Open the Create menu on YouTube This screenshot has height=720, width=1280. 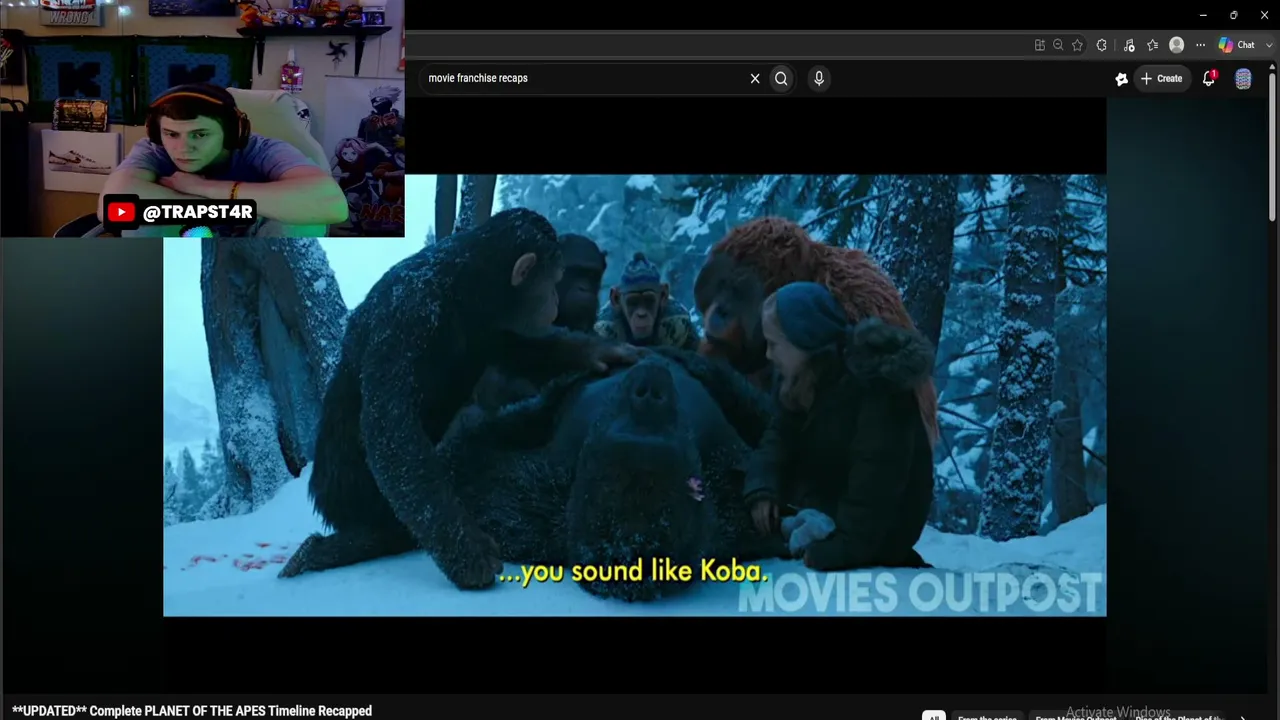pyautogui.click(x=1162, y=78)
